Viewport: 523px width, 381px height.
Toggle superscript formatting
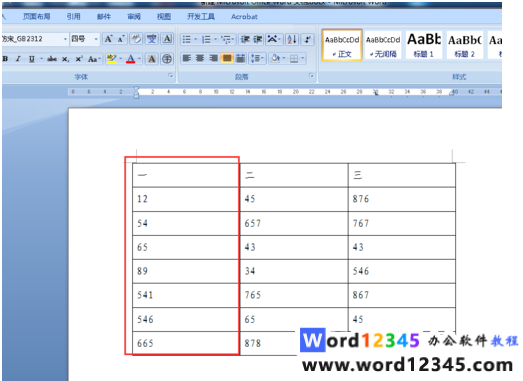click(79, 59)
